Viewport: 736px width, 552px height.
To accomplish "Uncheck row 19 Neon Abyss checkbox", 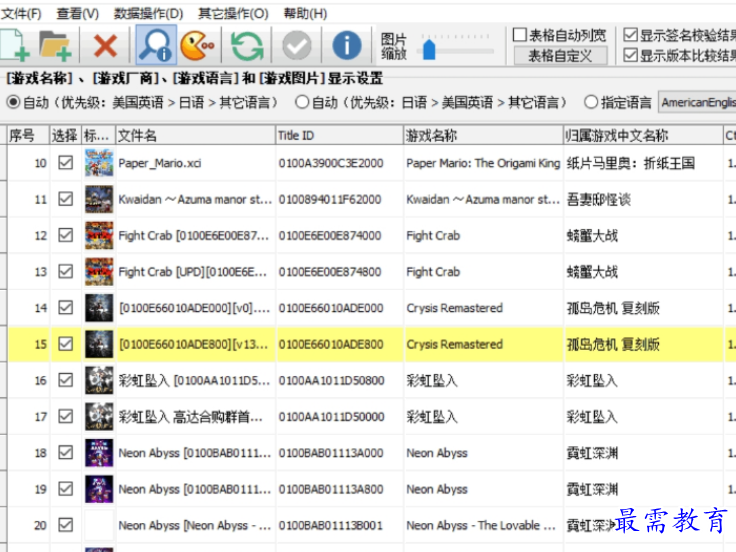I will coord(66,489).
